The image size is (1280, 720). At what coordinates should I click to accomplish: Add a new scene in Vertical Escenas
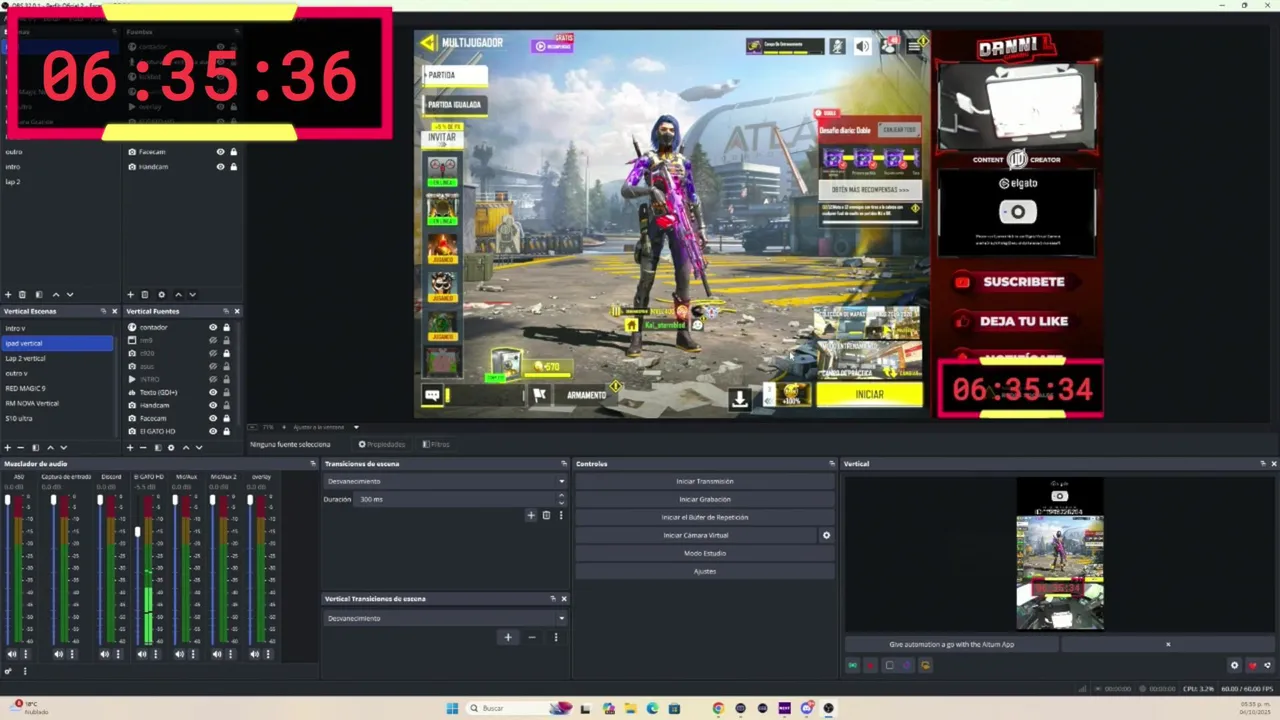(x=8, y=447)
